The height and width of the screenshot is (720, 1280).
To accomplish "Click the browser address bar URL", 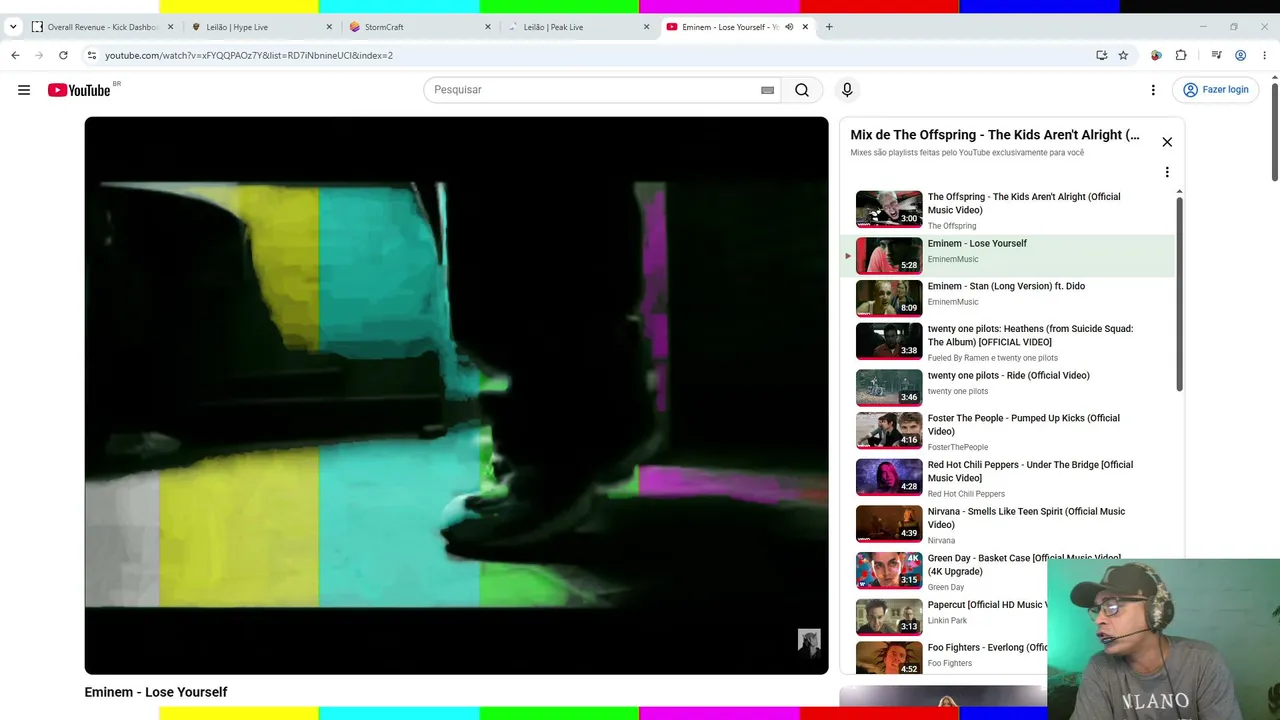I will pos(249,55).
